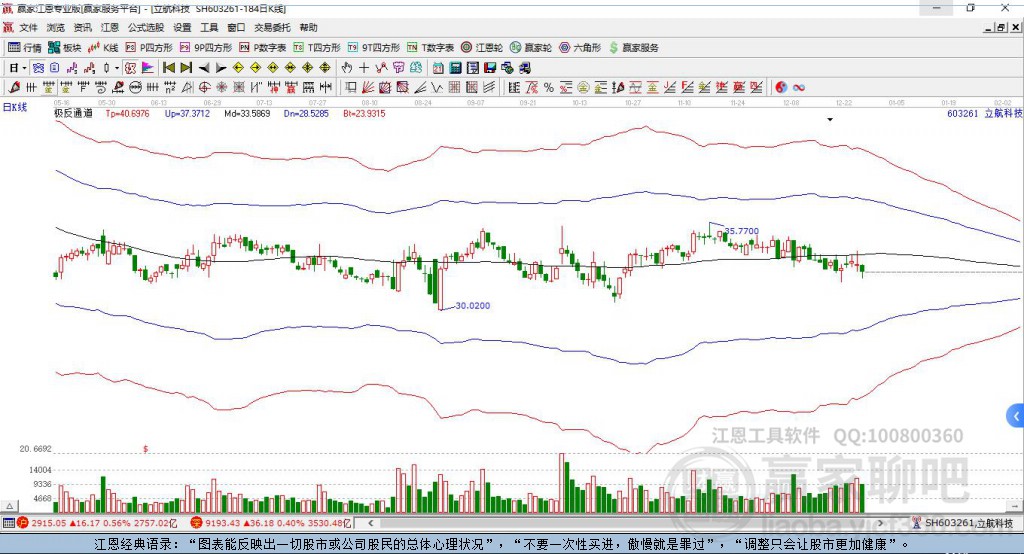
Task: Click the horizontal scrollbar track below chart
Action: 626,523
